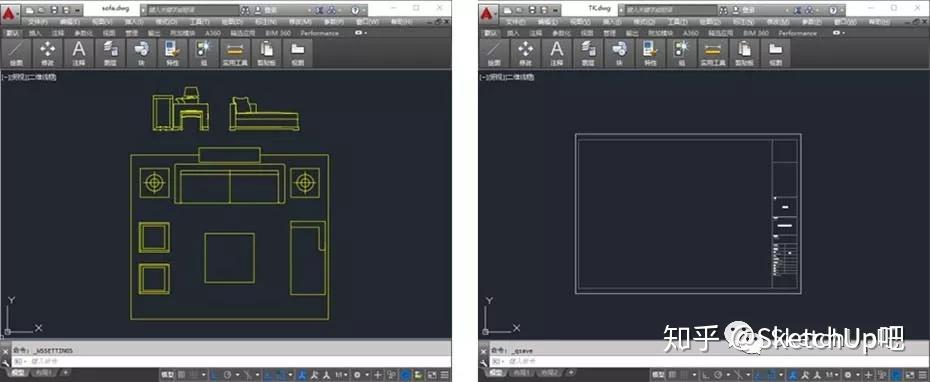Click keyword search field in sofa.dwg title bar
Viewport: 930px width, 382px height.
(x=193, y=10)
